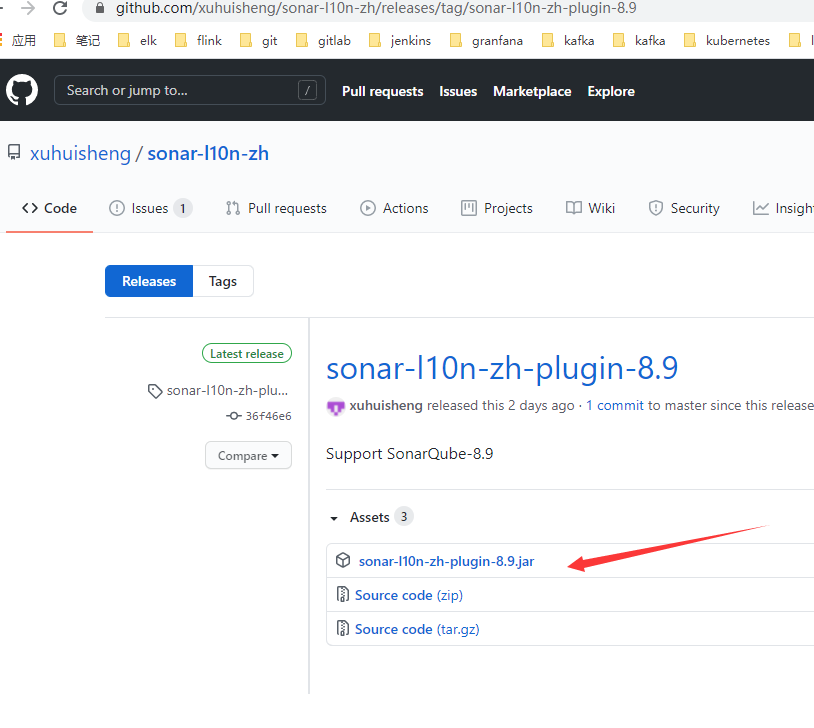Open the elk bookmark folder
The image size is (814, 728).
tap(138, 41)
